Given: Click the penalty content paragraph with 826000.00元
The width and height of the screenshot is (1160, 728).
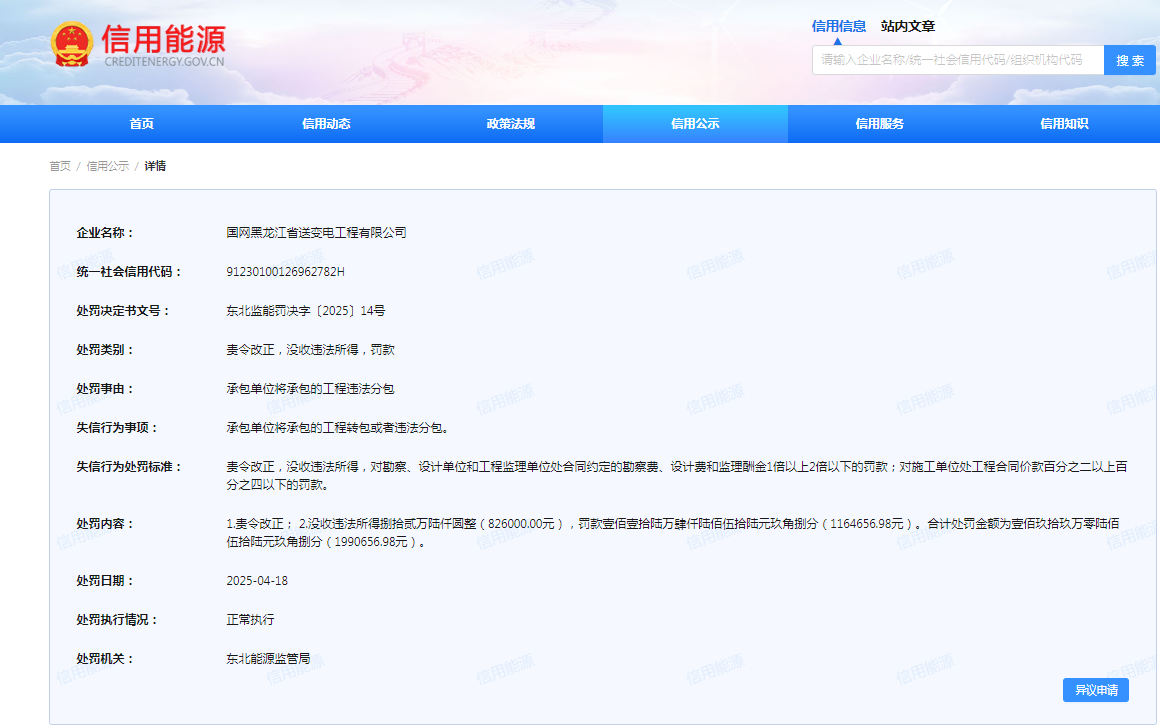Looking at the screenshot, I should pos(672,533).
